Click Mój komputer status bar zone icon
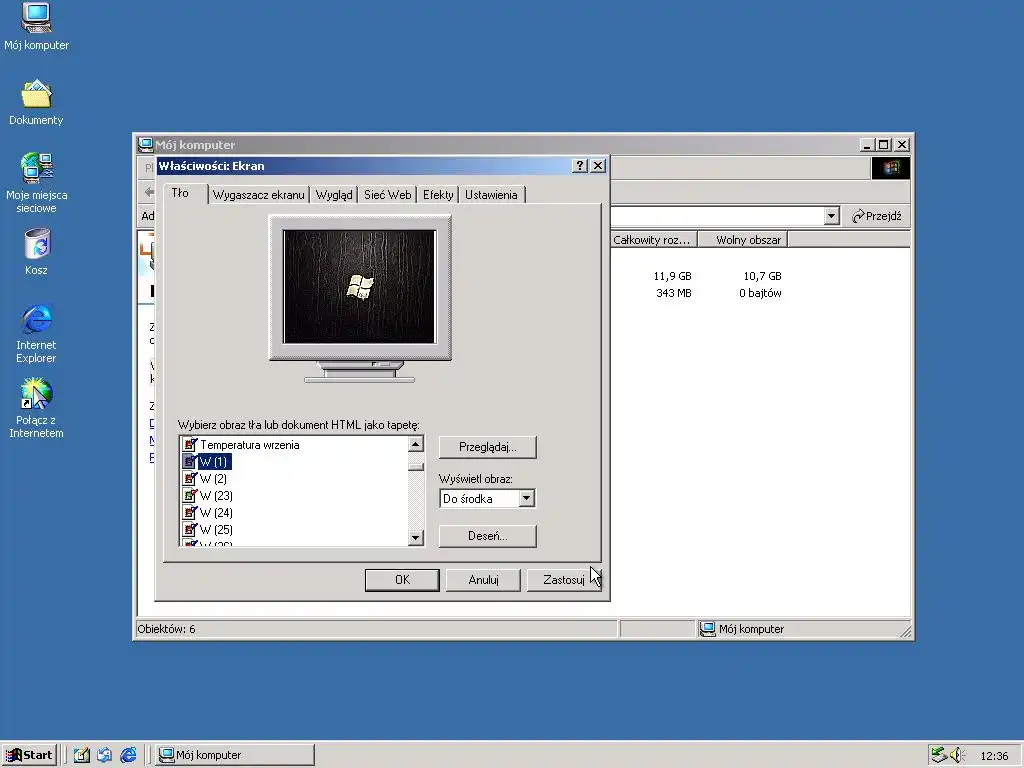The image size is (1024, 768). [707, 629]
